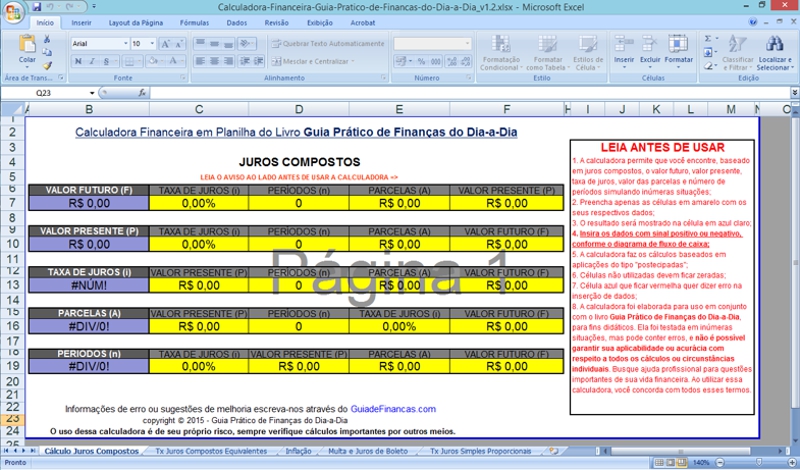Click the insert function fx button
This screenshot has width=800, height=470.
click(x=142, y=93)
